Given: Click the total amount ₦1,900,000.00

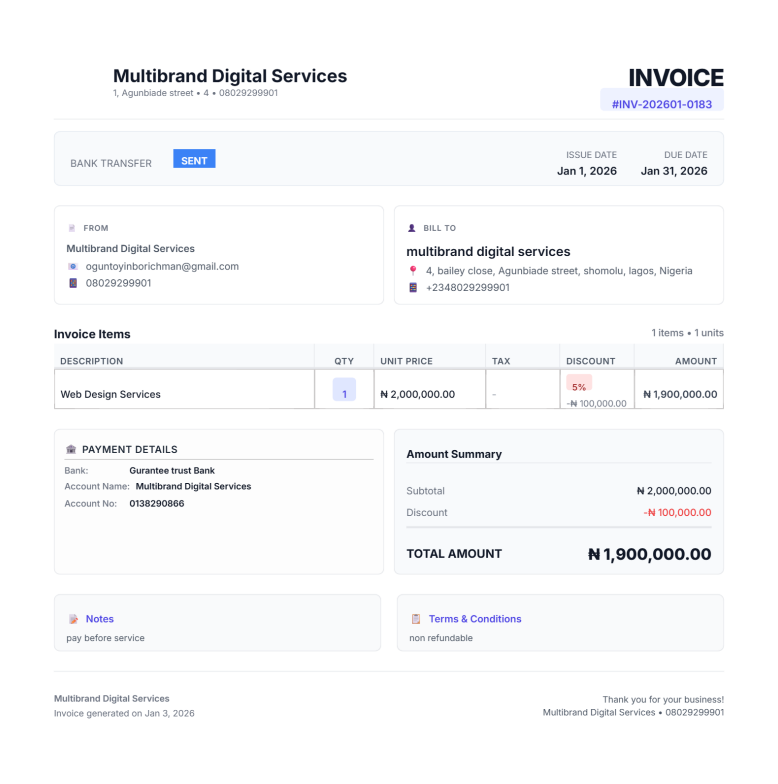Looking at the screenshot, I should click(x=649, y=554).
